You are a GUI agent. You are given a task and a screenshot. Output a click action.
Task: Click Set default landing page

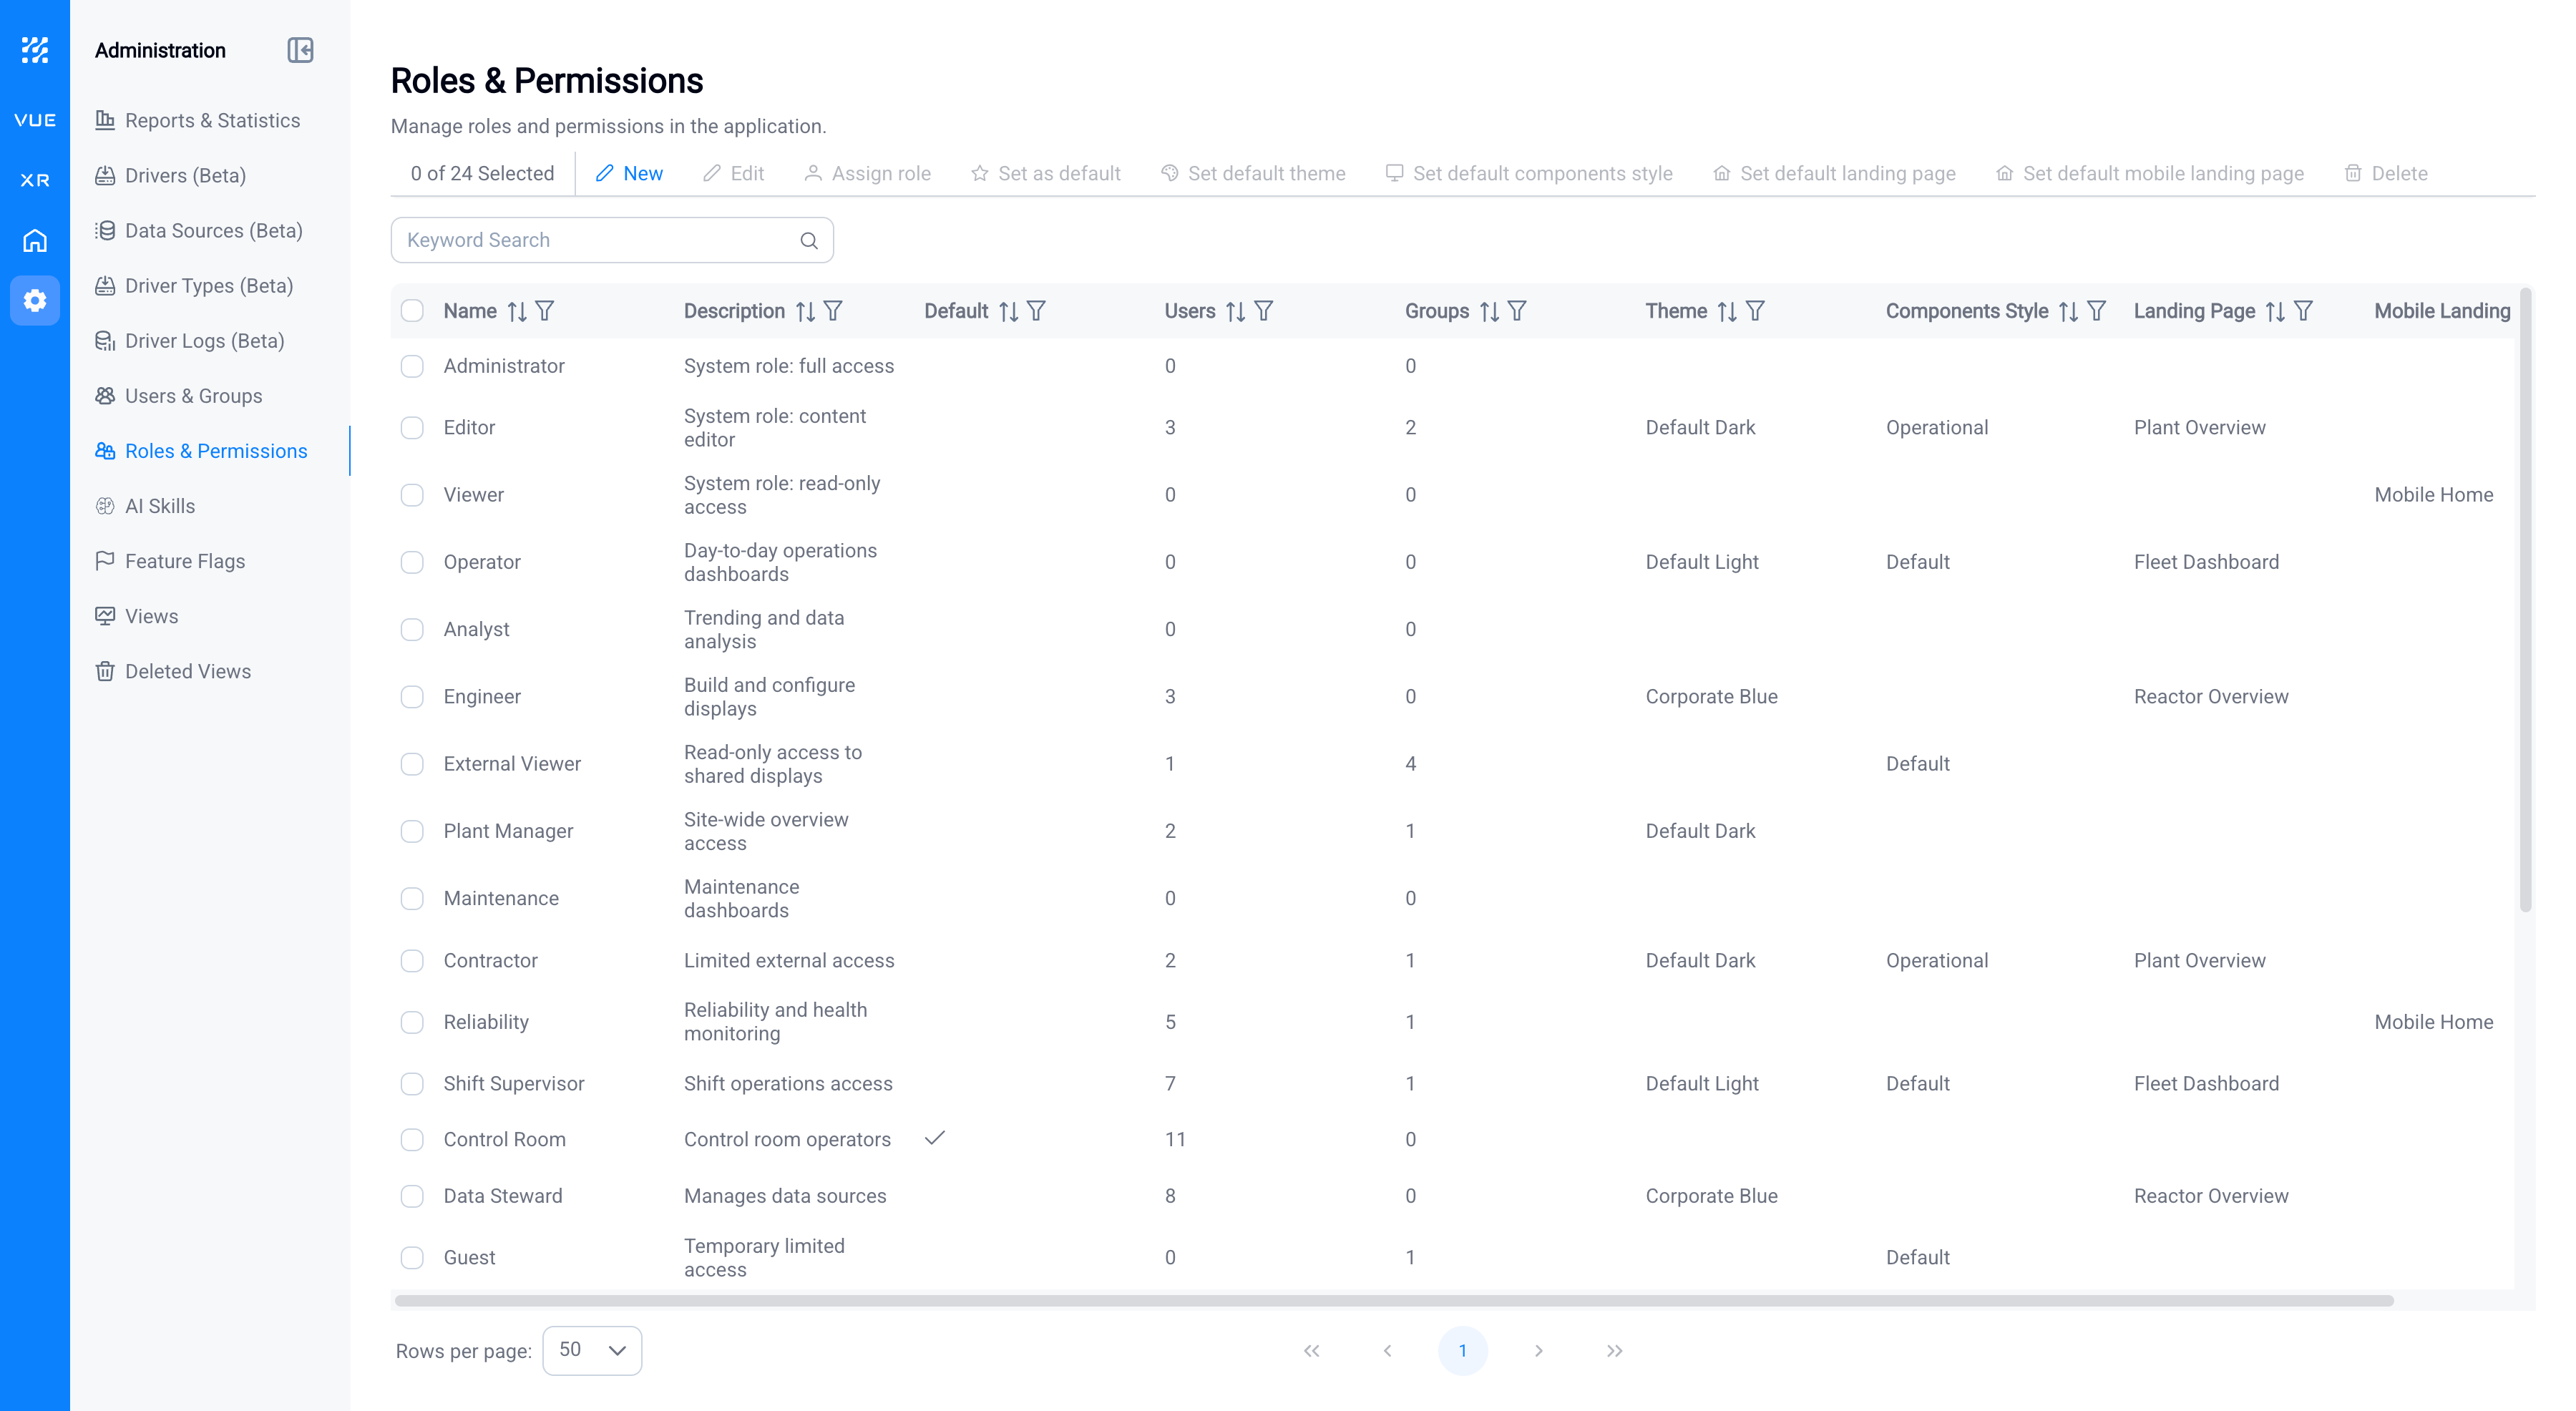point(1834,173)
